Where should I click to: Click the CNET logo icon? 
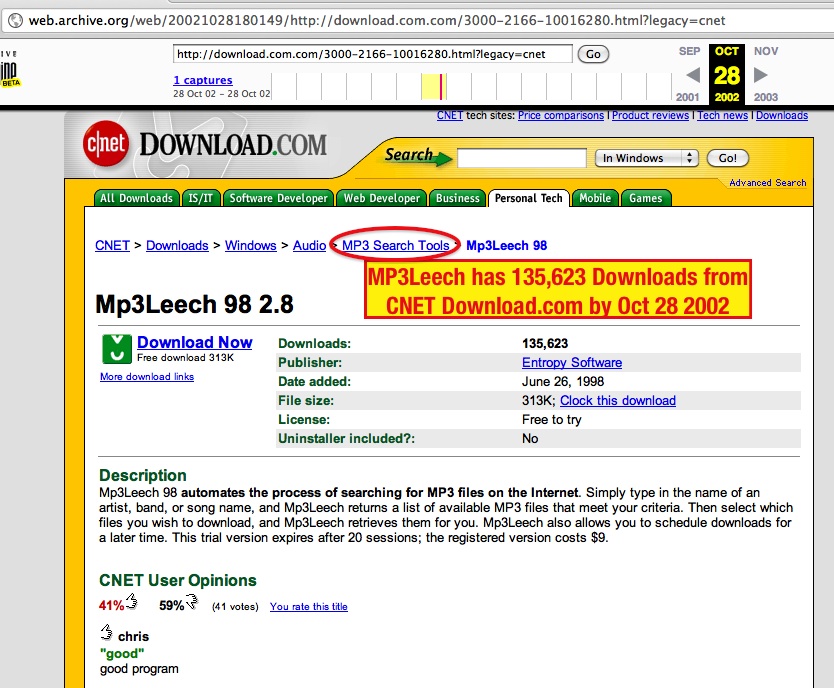click(x=106, y=144)
